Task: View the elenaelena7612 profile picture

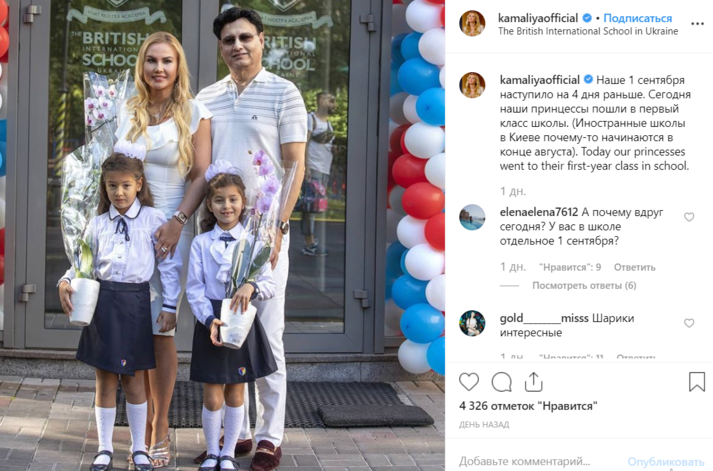Action: (x=472, y=217)
